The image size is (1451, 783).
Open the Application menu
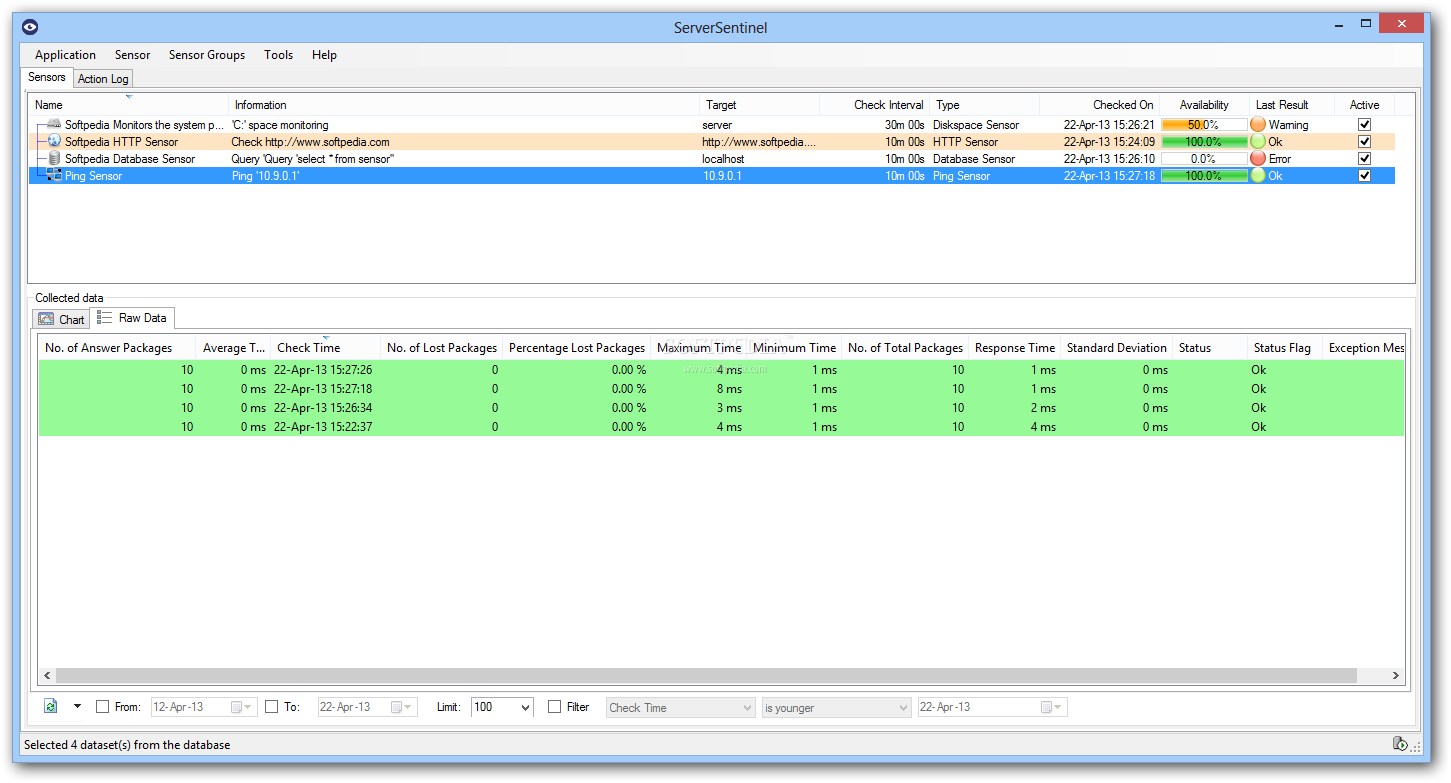(x=66, y=55)
